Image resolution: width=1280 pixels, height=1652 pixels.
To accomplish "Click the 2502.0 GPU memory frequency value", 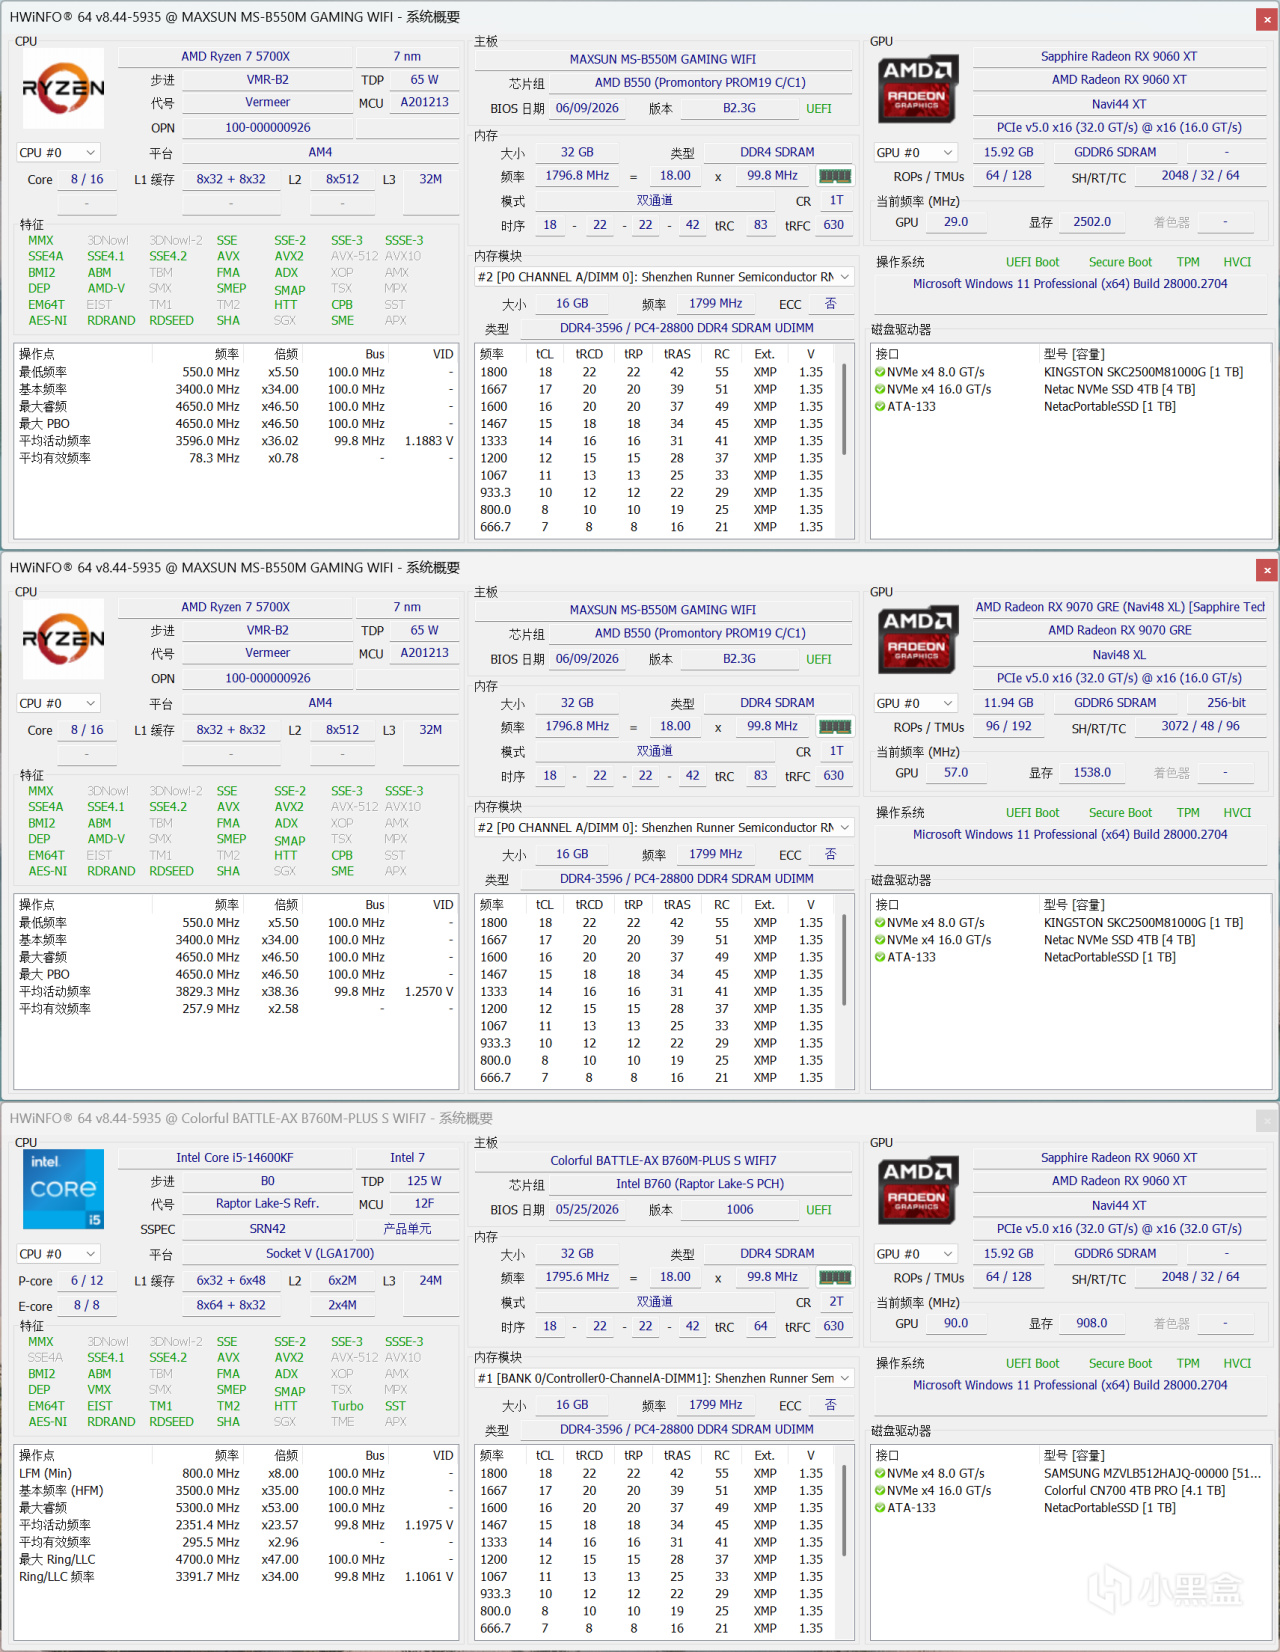I will (x=1092, y=222).
